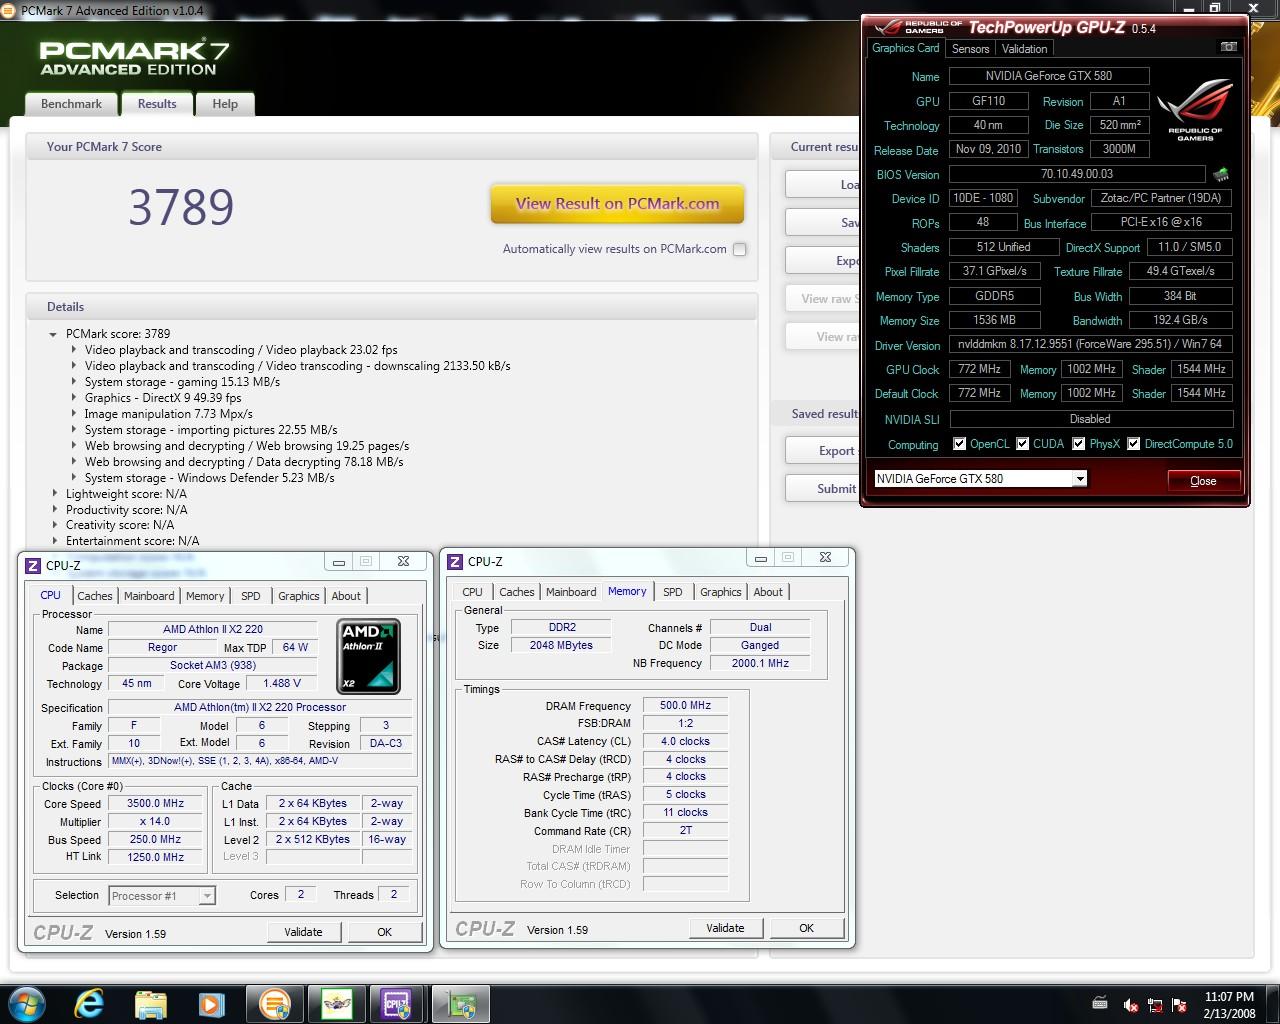Expand the Creativity score N/A node
The width and height of the screenshot is (1280, 1024).
[54, 525]
